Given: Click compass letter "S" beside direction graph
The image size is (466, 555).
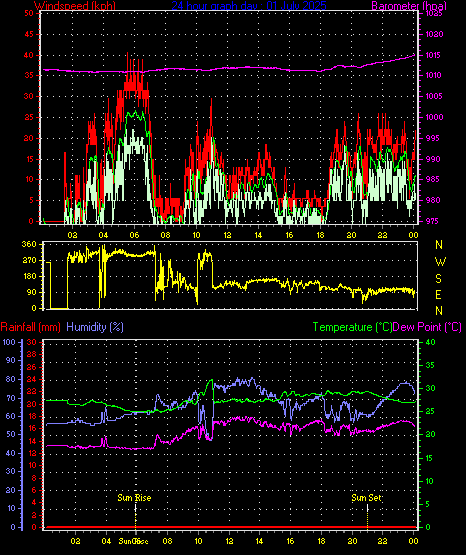Looking at the screenshot, I should click(x=439, y=279).
